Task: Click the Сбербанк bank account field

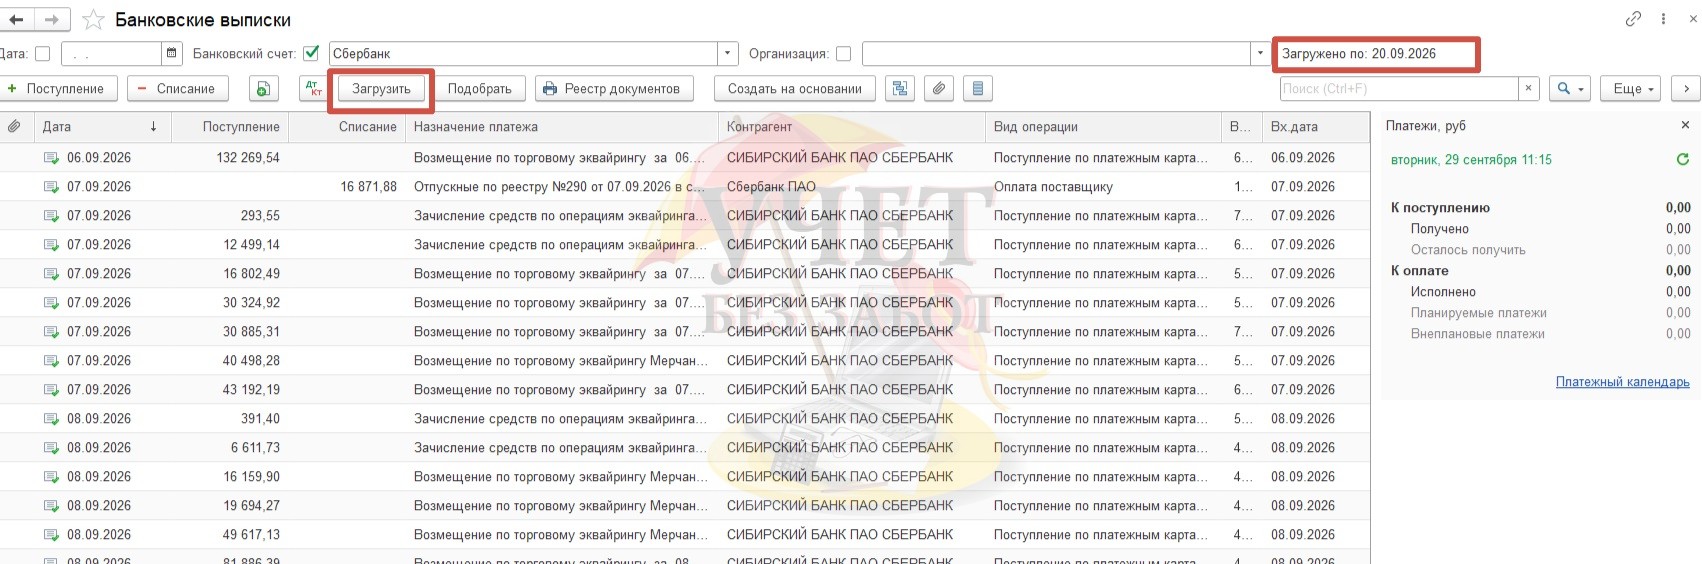Action: click(x=523, y=54)
